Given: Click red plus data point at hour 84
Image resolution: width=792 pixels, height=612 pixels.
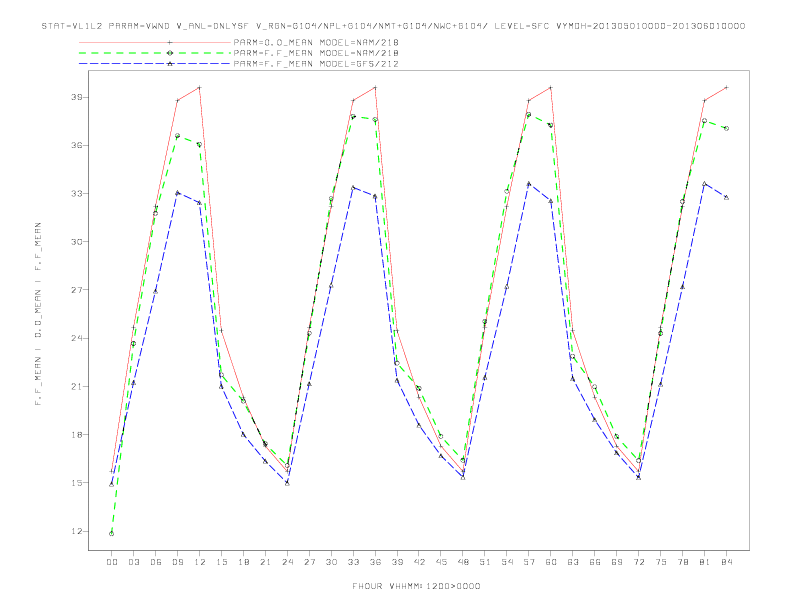Looking at the screenshot, I should tap(727, 87).
